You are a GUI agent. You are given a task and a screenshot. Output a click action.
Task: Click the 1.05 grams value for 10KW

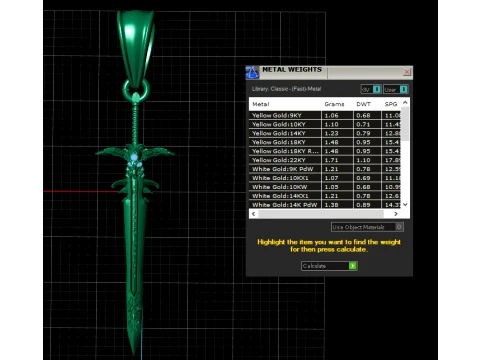pyautogui.click(x=331, y=187)
